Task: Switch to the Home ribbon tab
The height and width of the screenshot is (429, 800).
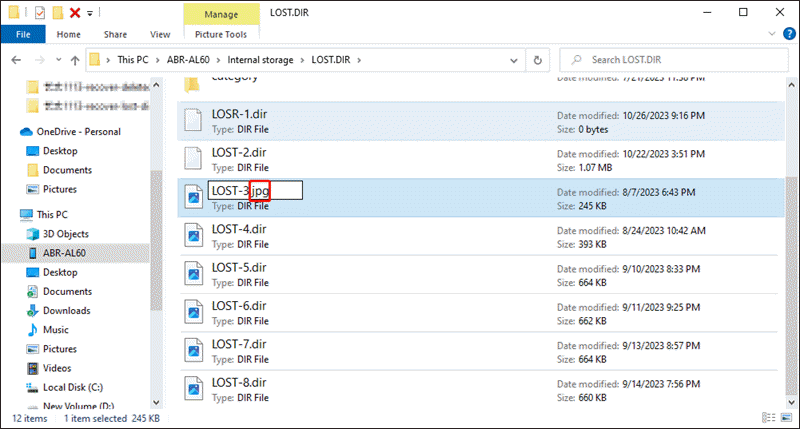Action: (x=68, y=34)
